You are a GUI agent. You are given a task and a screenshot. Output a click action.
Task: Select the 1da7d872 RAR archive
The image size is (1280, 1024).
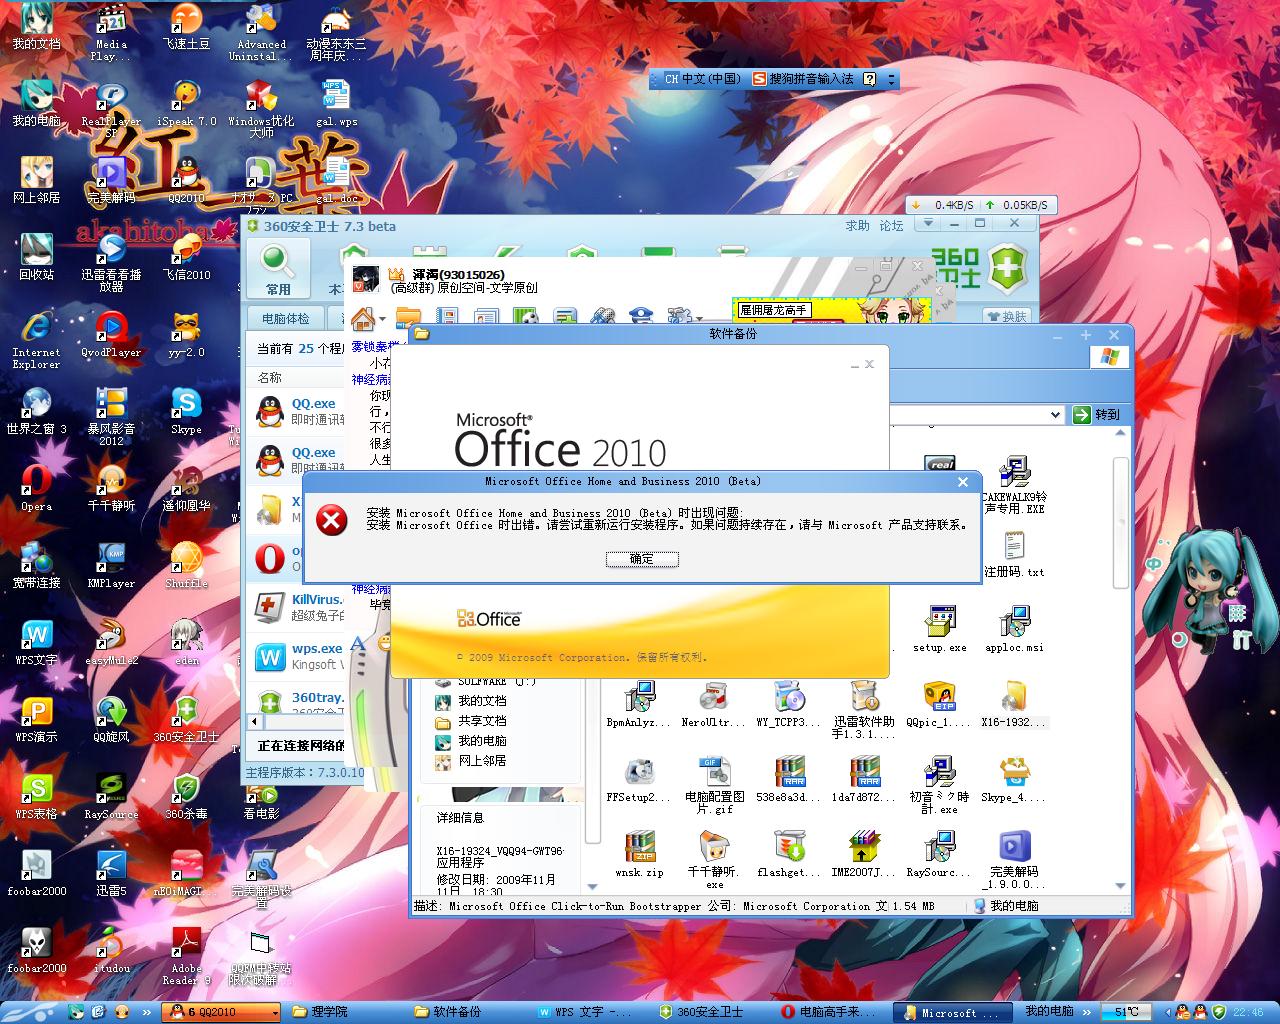click(863, 779)
